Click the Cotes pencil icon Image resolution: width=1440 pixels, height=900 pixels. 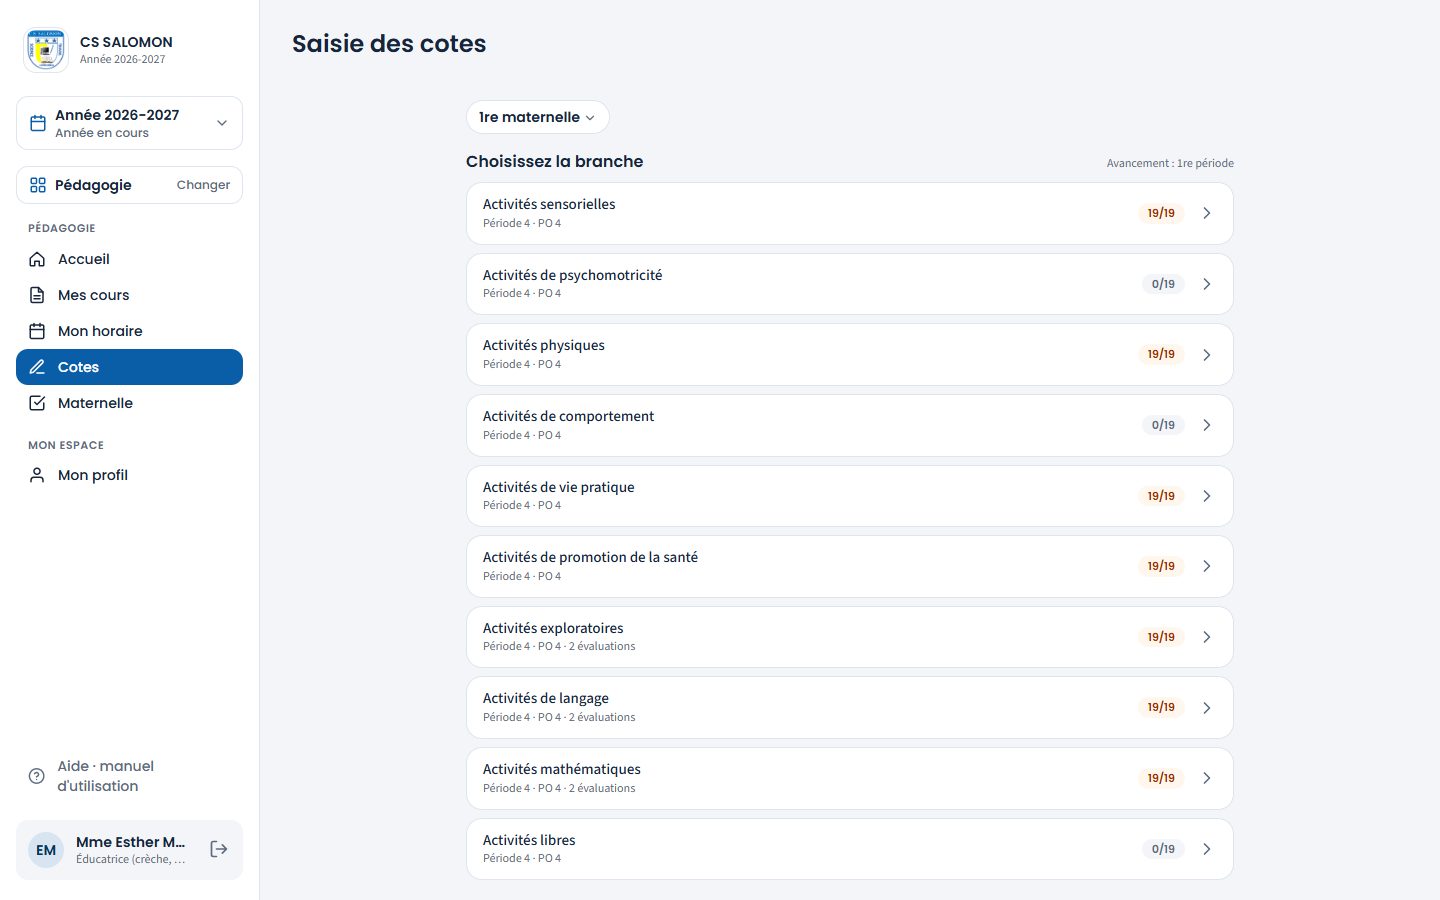(37, 367)
